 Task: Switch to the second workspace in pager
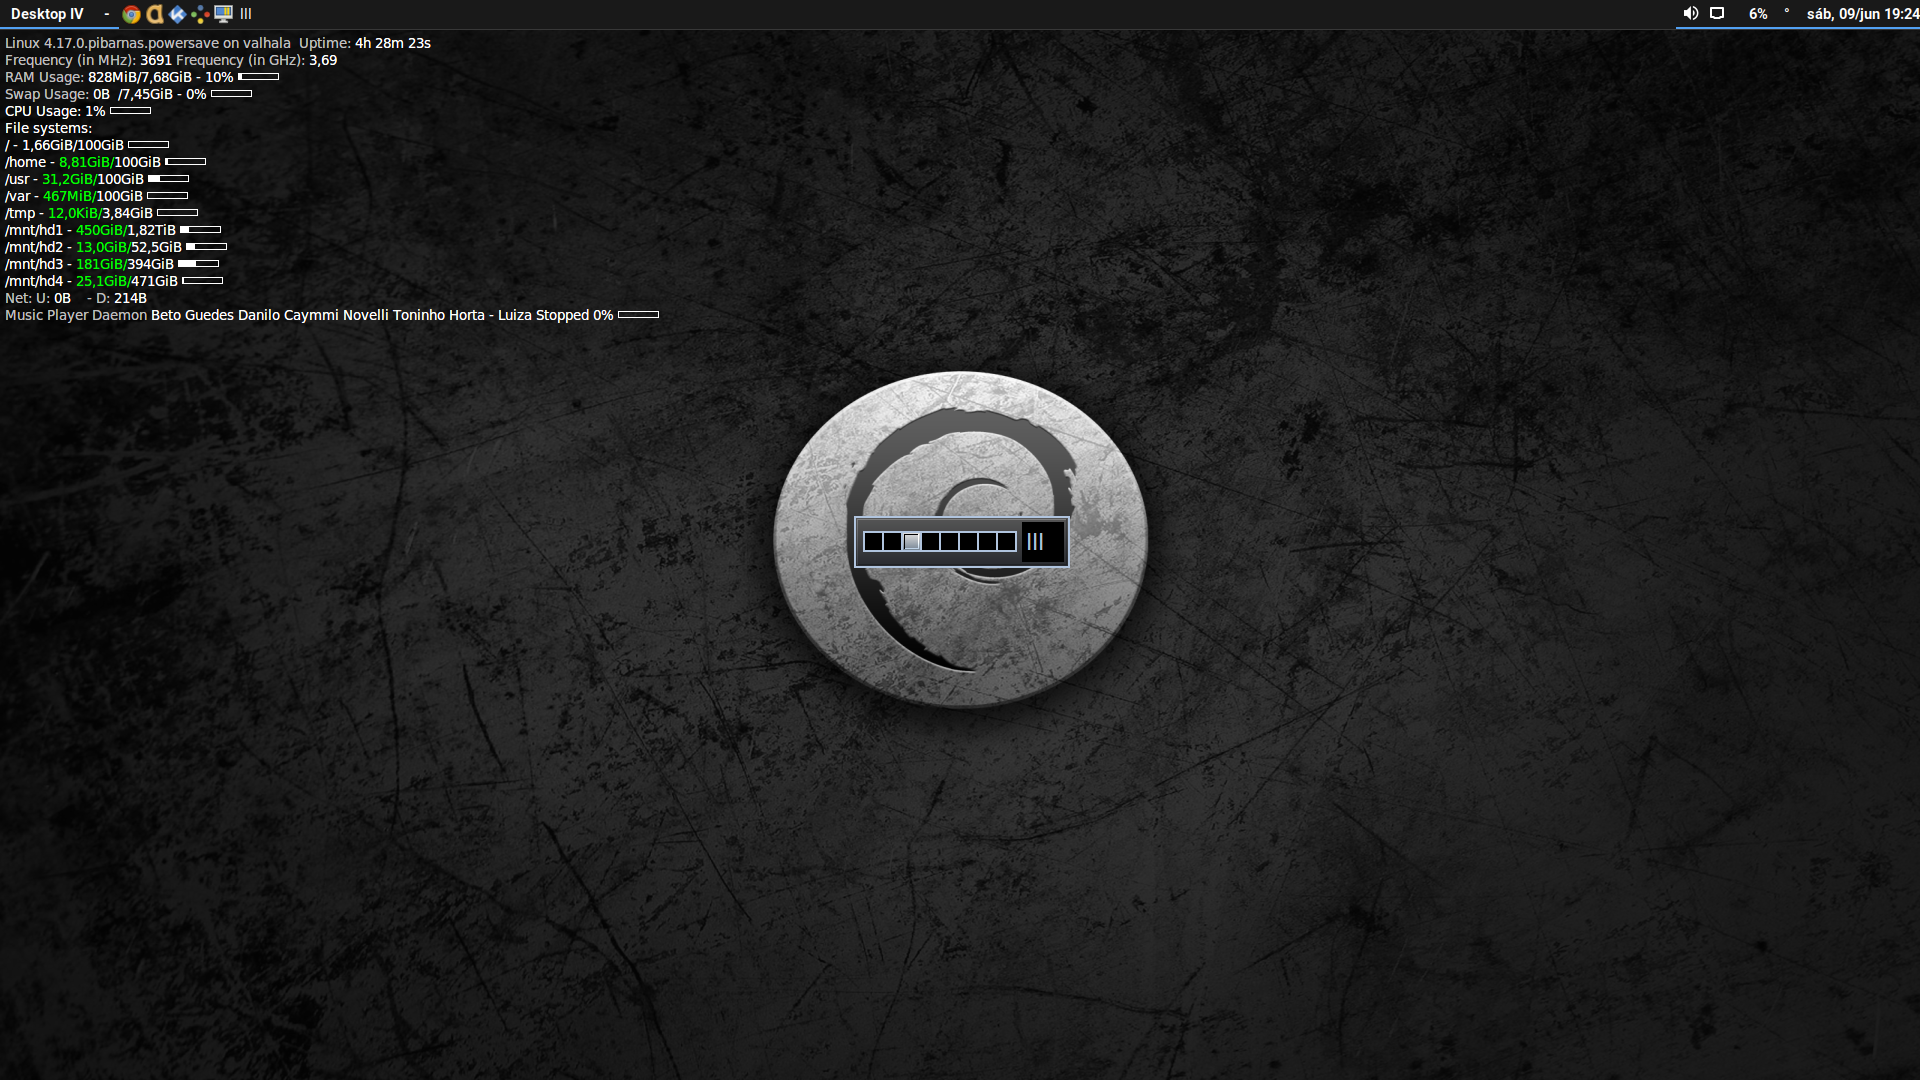click(x=892, y=541)
